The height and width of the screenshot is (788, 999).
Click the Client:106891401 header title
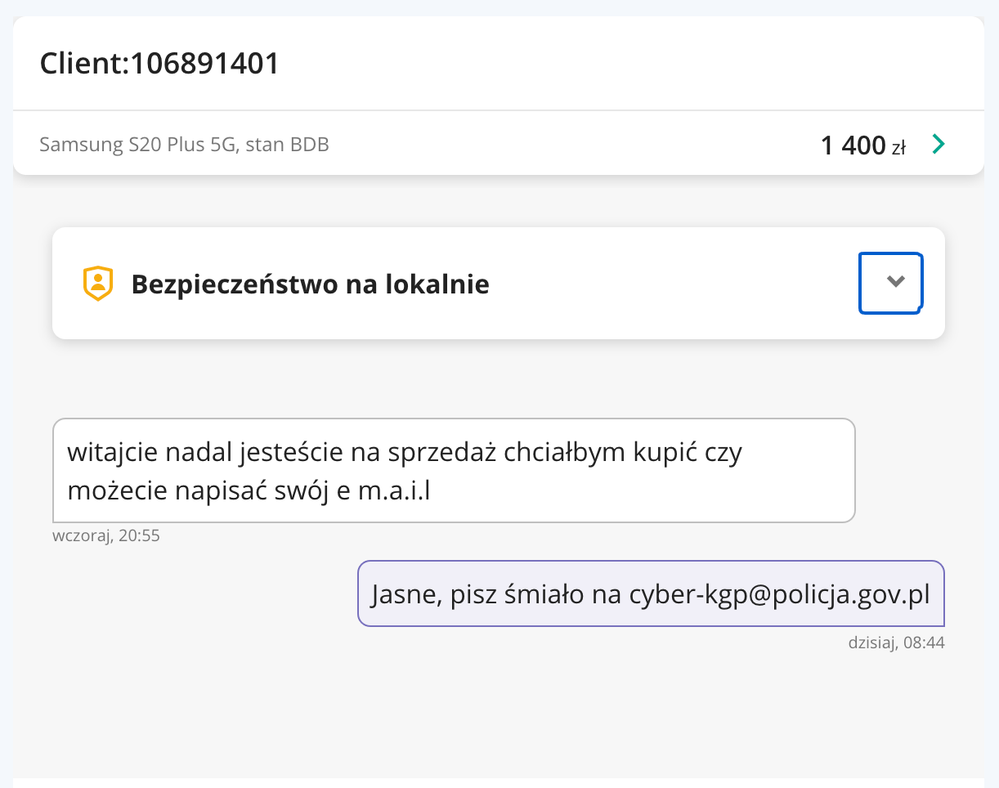(159, 64)
